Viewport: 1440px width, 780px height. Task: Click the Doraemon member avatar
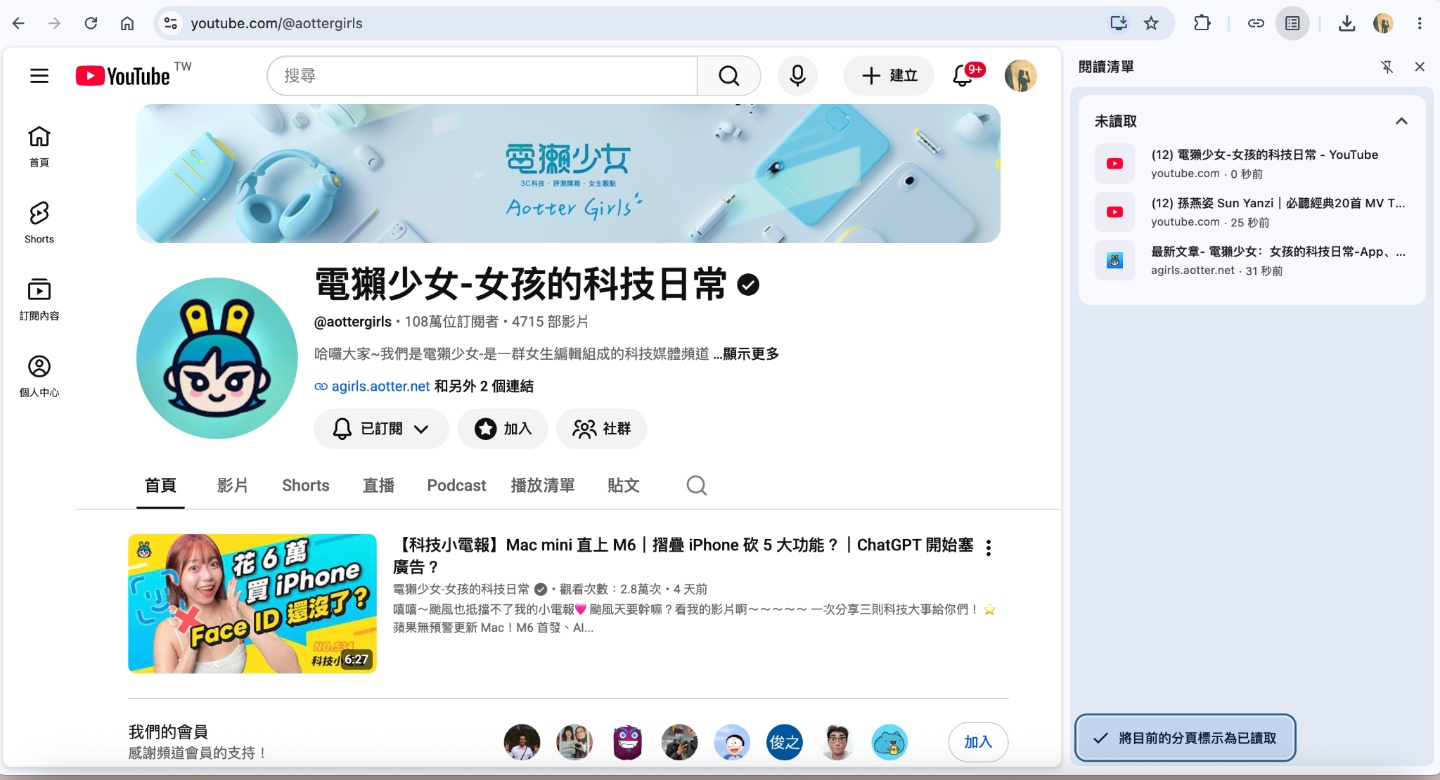coord(732,742)
